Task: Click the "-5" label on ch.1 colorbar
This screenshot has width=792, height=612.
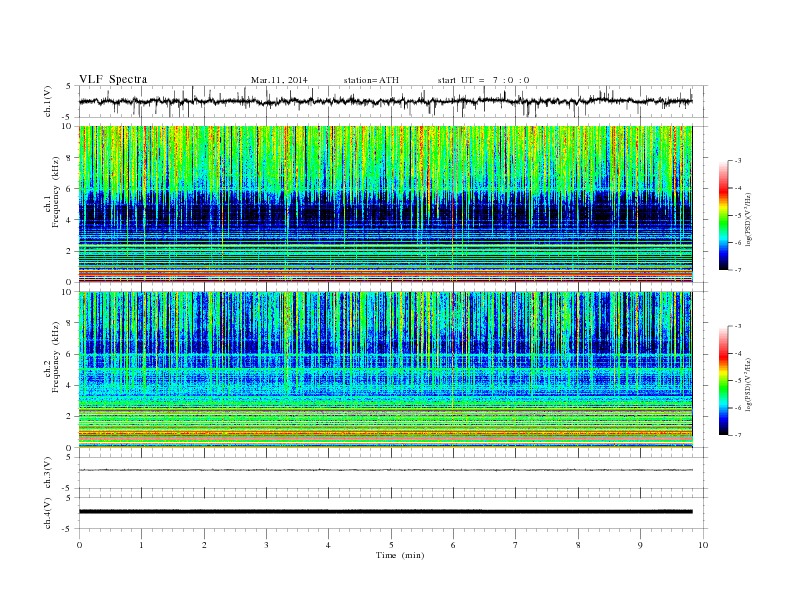Action: [x=738, y=216]
